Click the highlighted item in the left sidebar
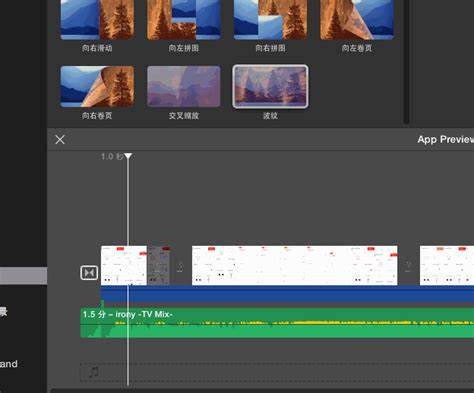The width and height of the screenshot is (474, 393). click(x=23, y=276)
